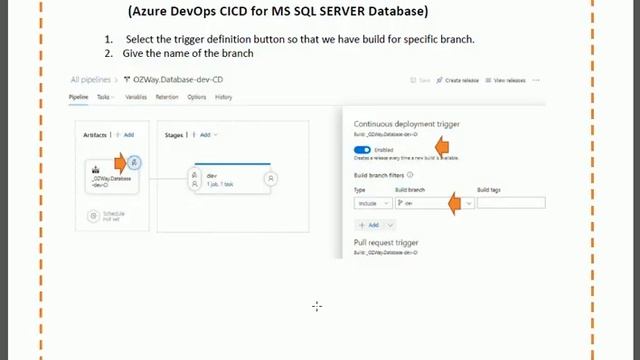Image resolution: width=640 pixels, height=360 pixels.
Task: Click the rocket icon for Create release
Action: click(439, 80)
